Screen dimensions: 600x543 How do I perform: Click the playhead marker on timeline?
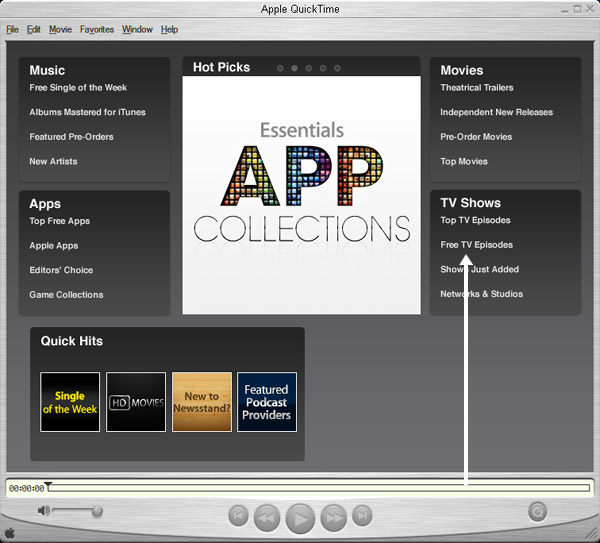coord(48,485)
